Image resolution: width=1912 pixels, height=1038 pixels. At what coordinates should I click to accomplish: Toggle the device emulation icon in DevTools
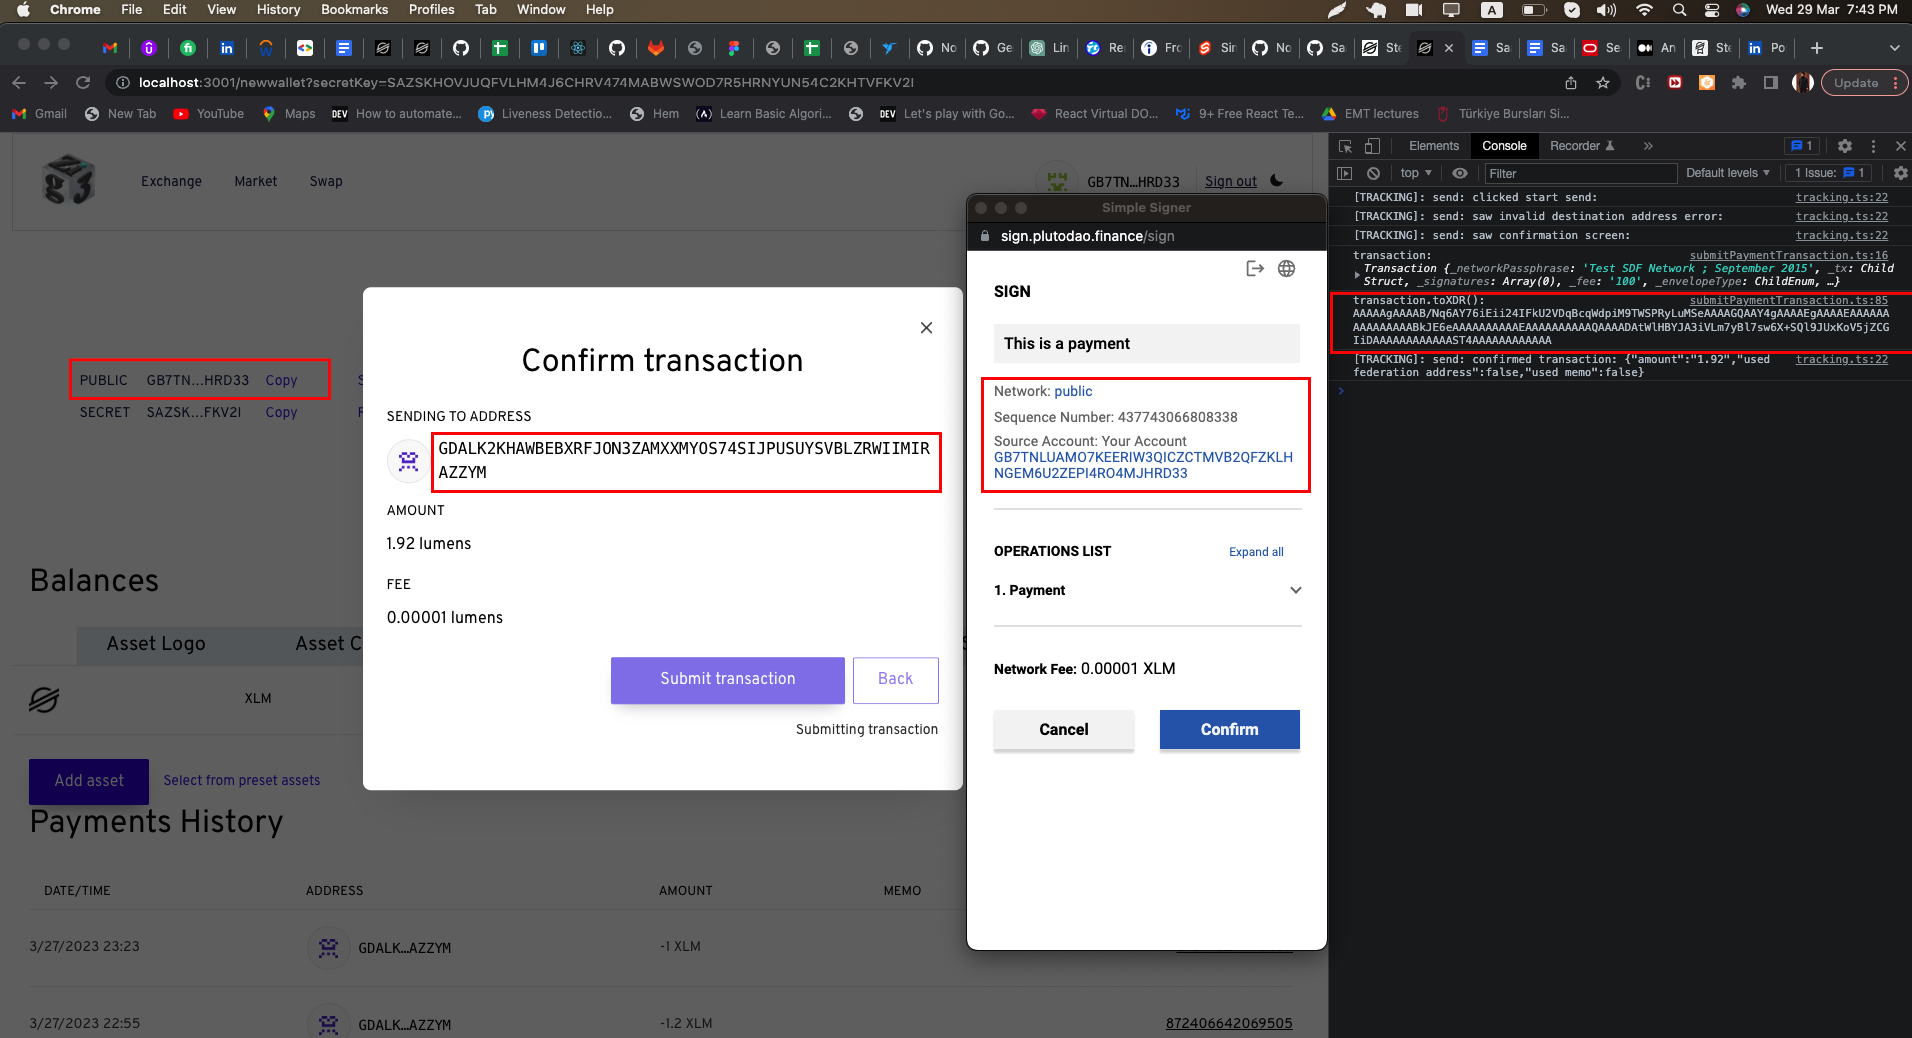1372,146
